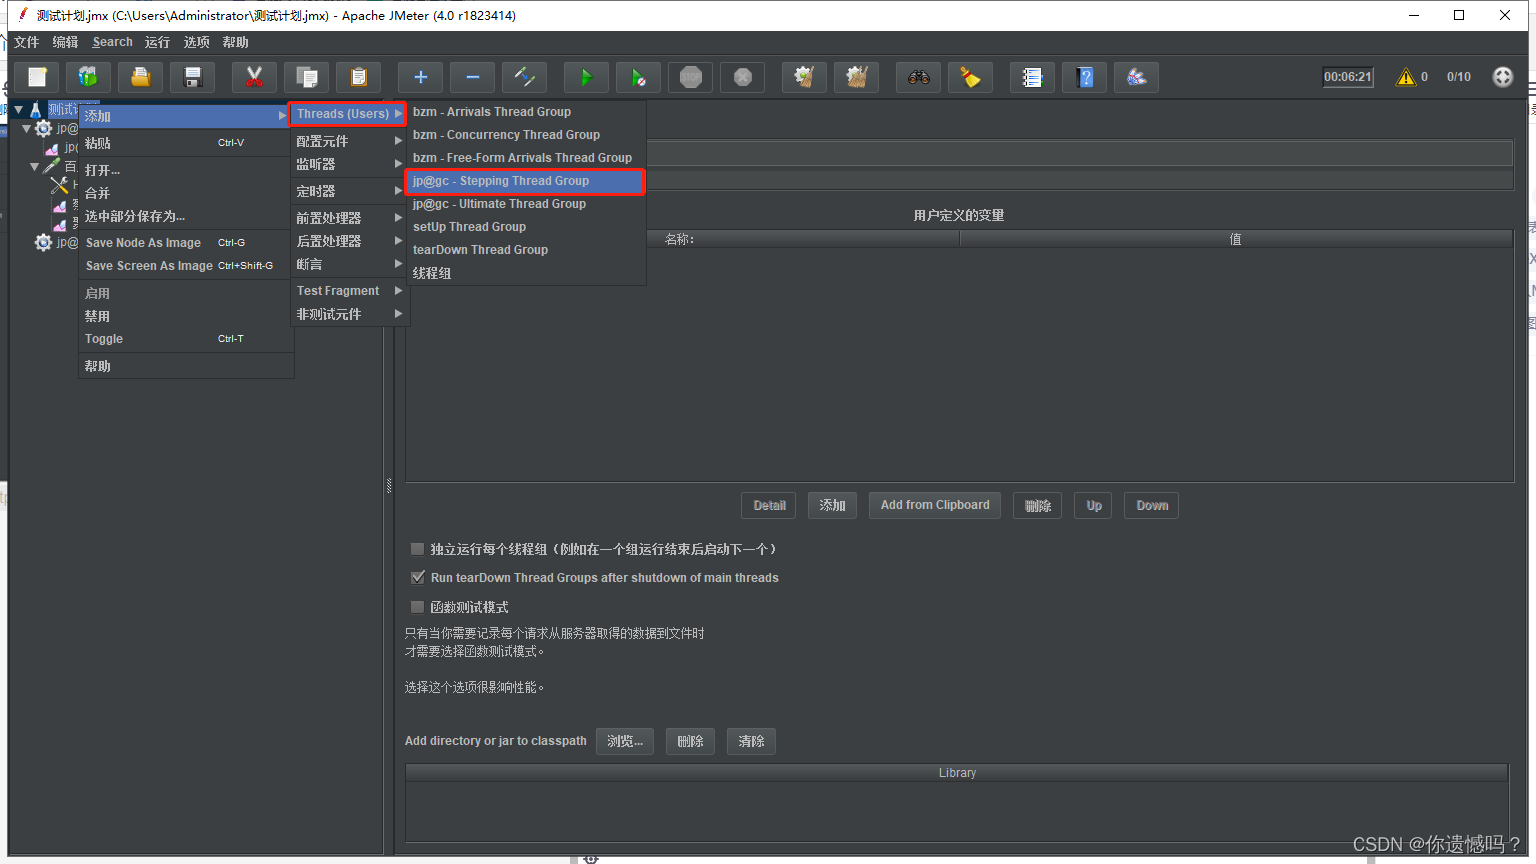
Task: Click the Copy toolbar icon
Action: coord(307,77)
